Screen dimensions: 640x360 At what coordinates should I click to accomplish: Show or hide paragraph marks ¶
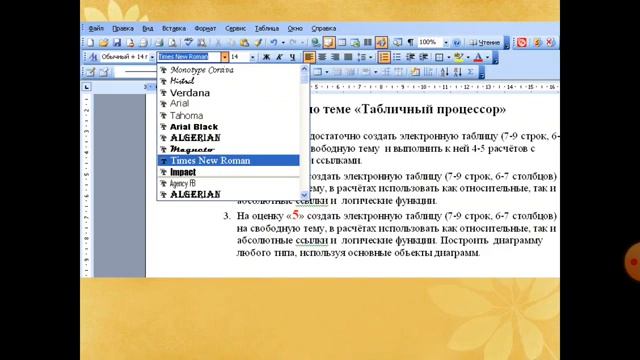click(x=411, y=42)
